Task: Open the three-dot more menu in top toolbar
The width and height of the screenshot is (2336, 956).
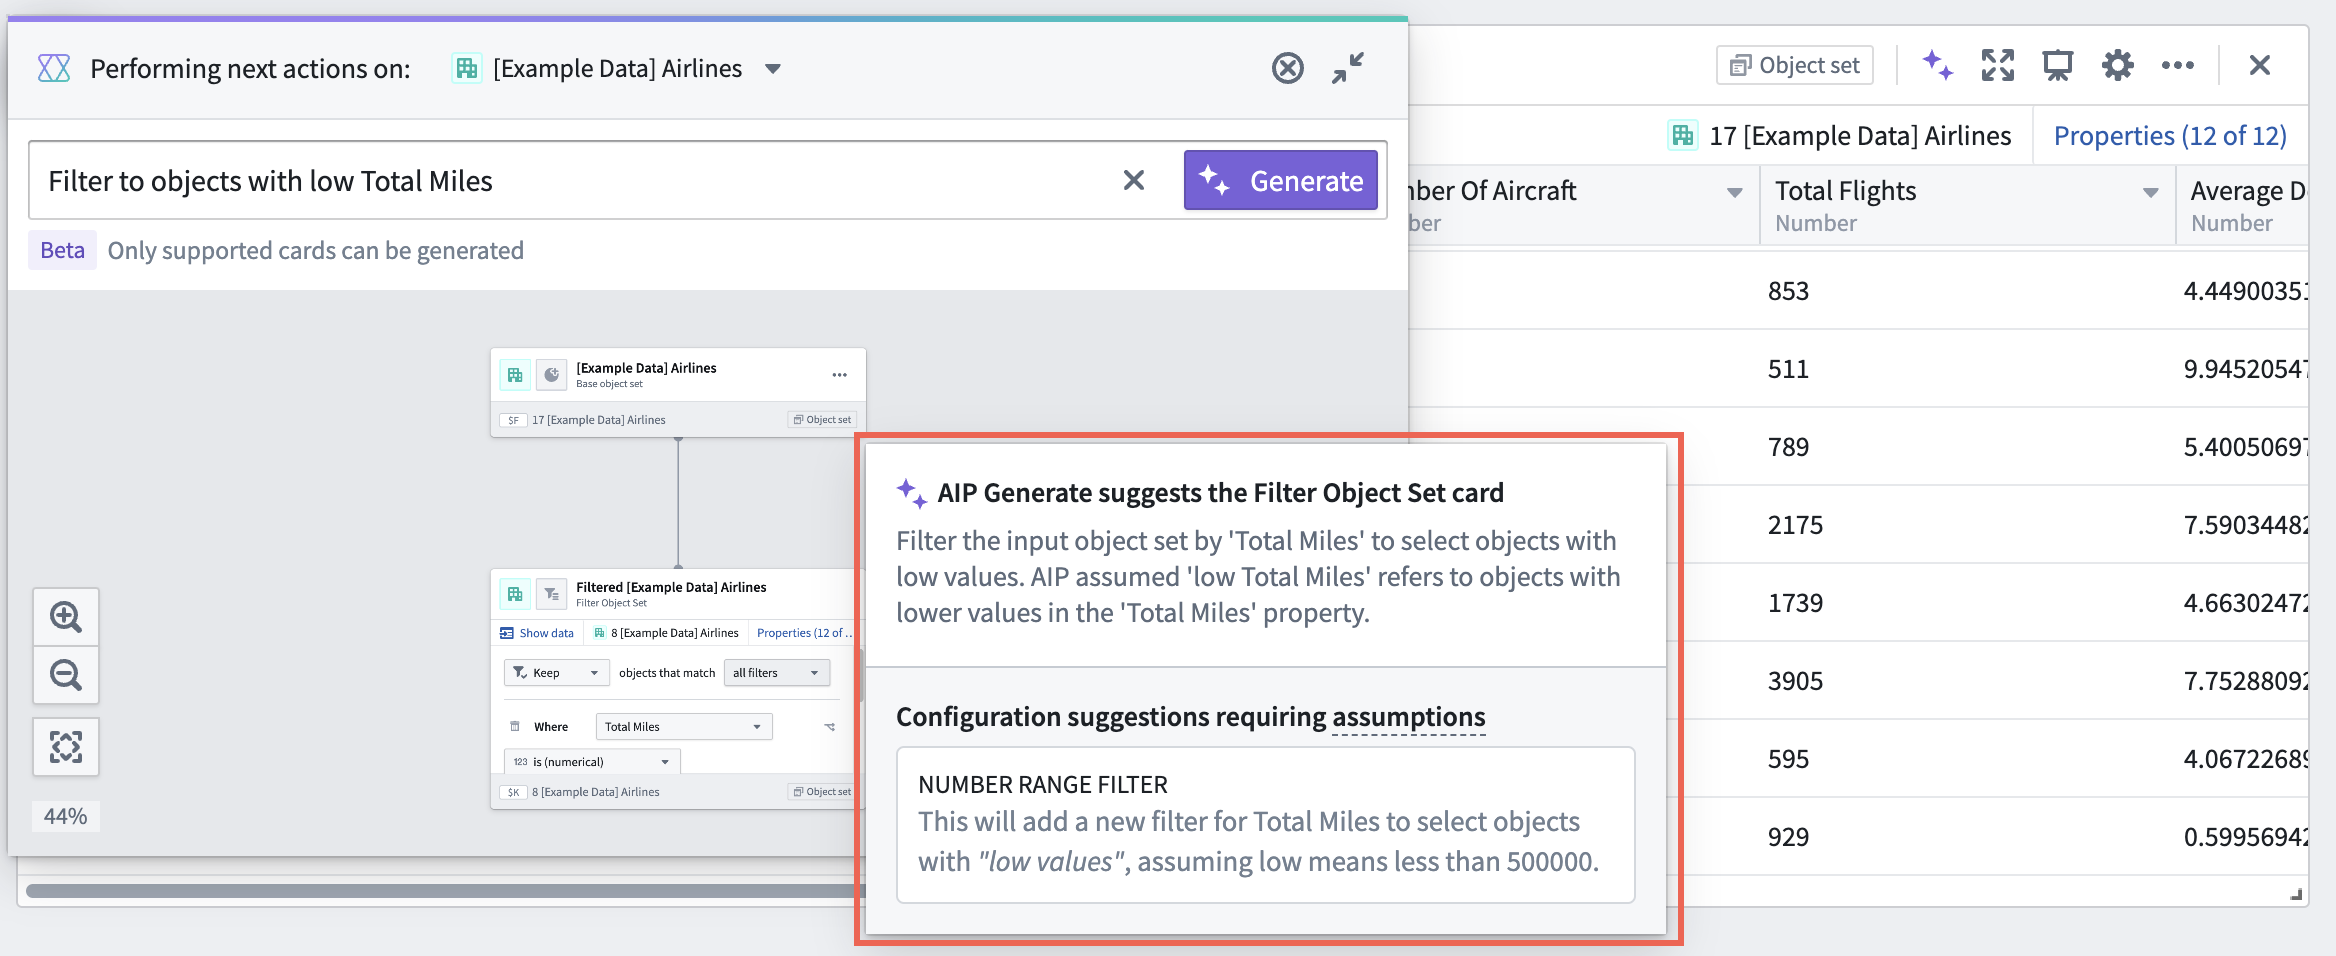Action: tap(2178, 65)
